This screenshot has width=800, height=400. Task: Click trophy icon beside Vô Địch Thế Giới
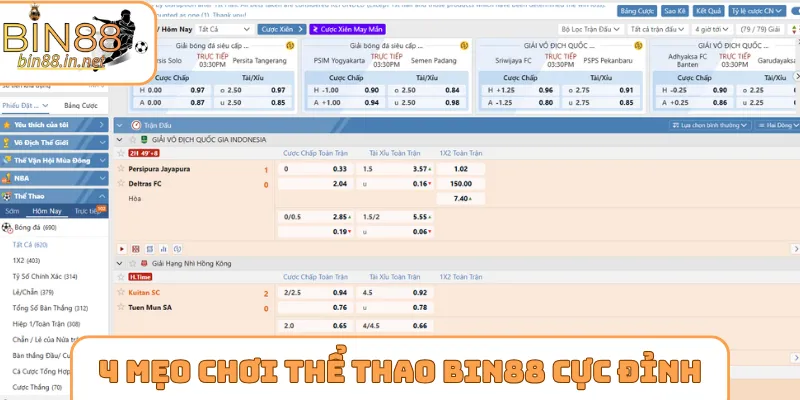point(7,142)
